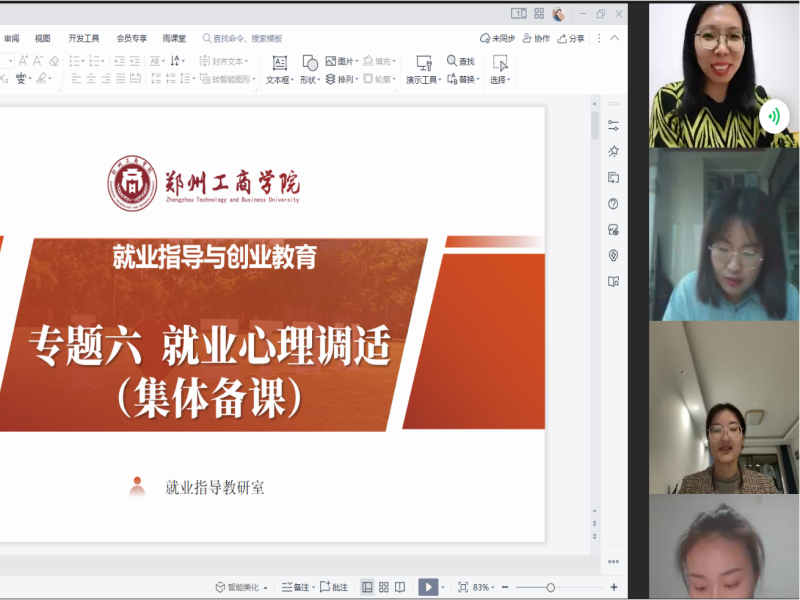The image size is (800, 600).
Task: Start the slideshow with the play button
Action: 428,587
